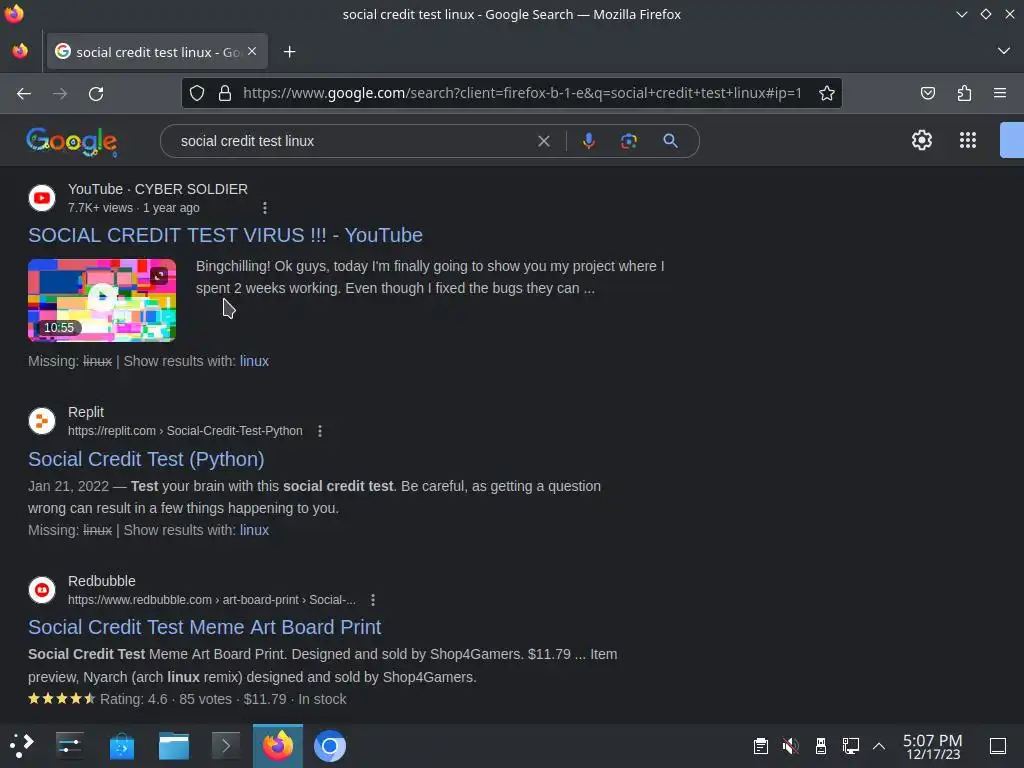This screenshot has height=768, width=1024.
Task: Open the removable devices tray icon
Action: tap(821, 746)
